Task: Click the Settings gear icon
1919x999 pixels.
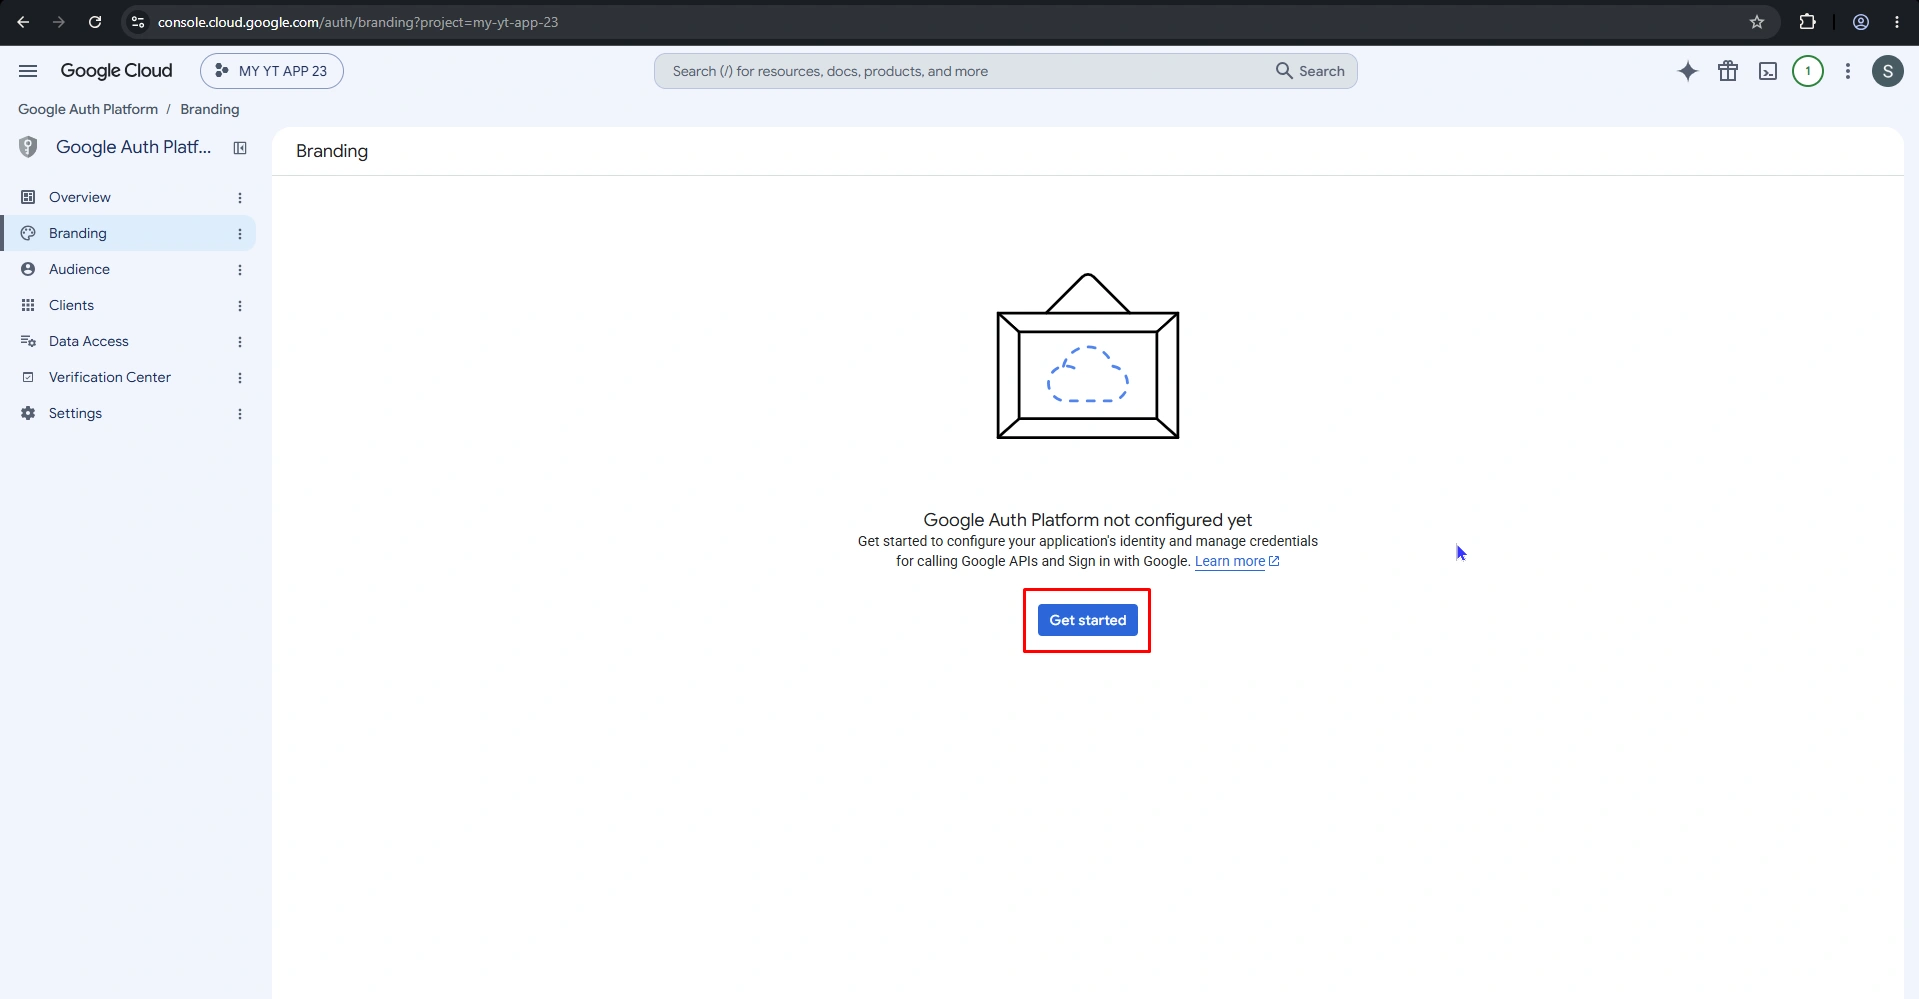Action: (x=28, y=413)
